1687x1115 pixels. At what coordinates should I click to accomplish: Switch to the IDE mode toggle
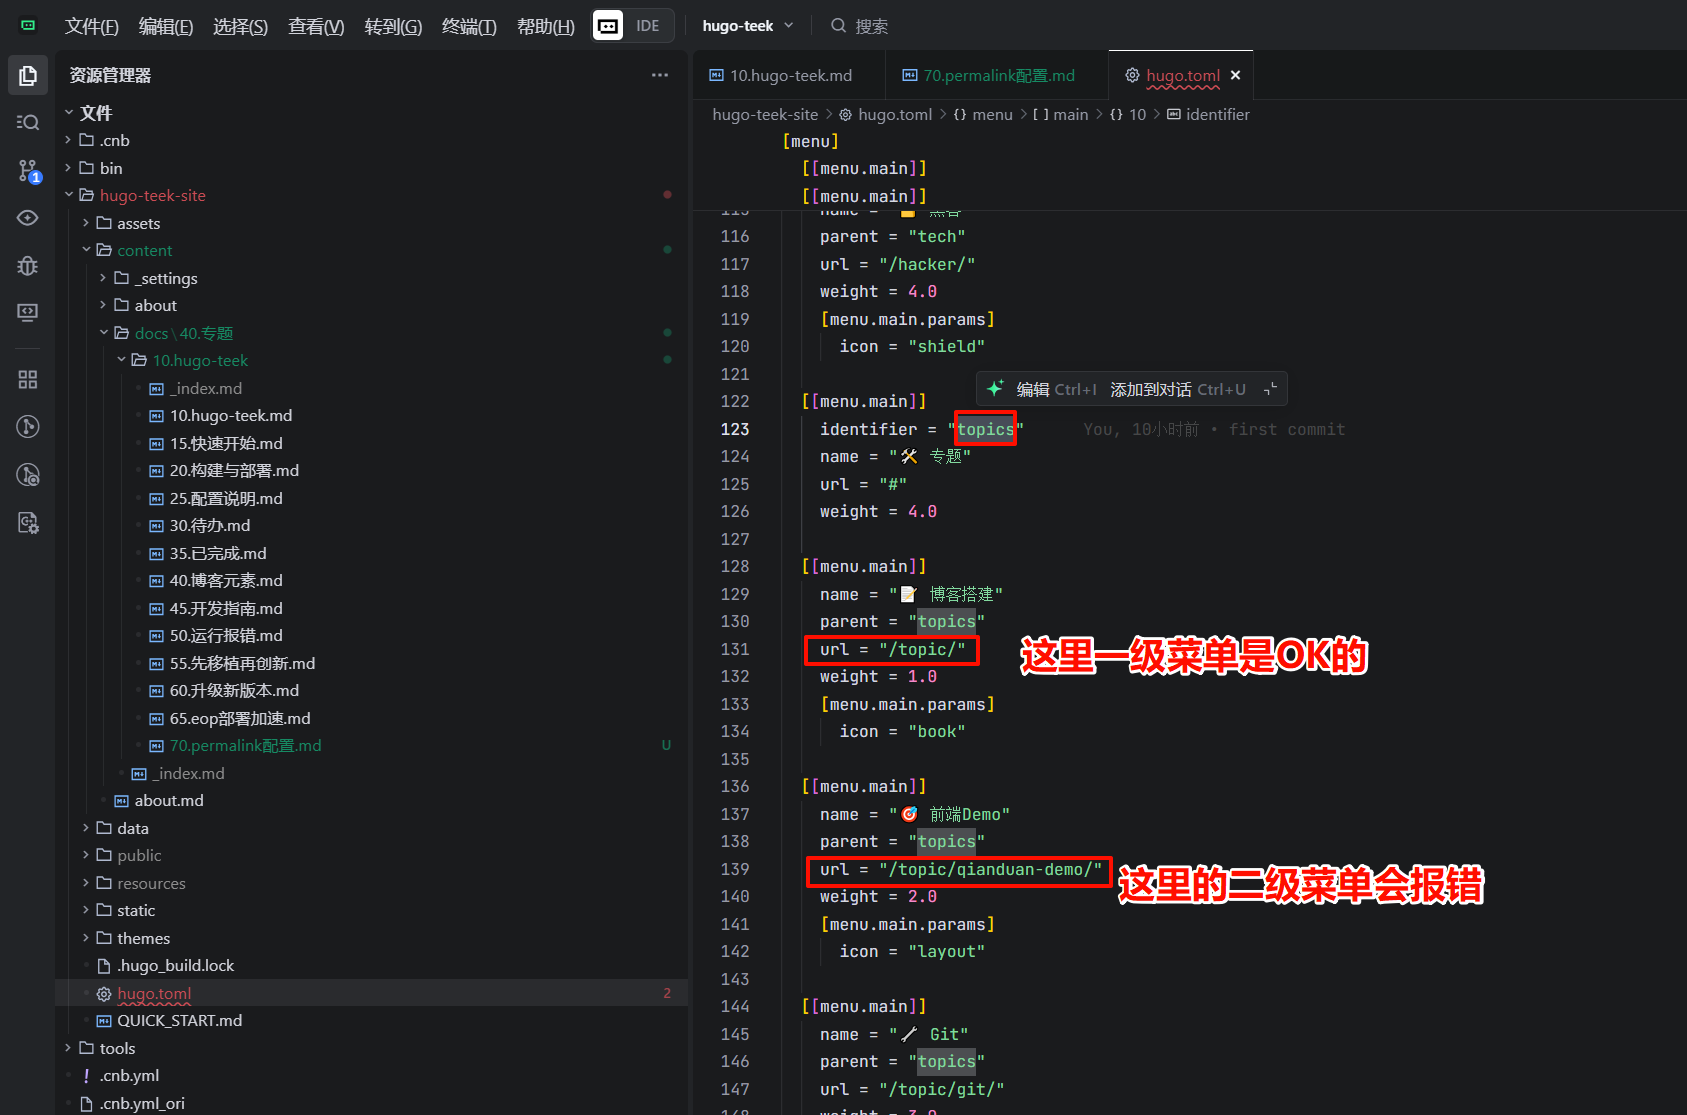(x=647, y=26)
